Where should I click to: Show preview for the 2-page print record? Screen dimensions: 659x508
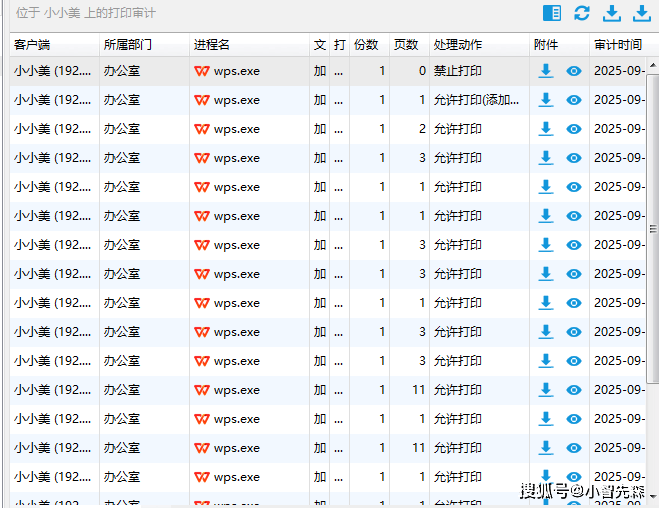point(574,129)
